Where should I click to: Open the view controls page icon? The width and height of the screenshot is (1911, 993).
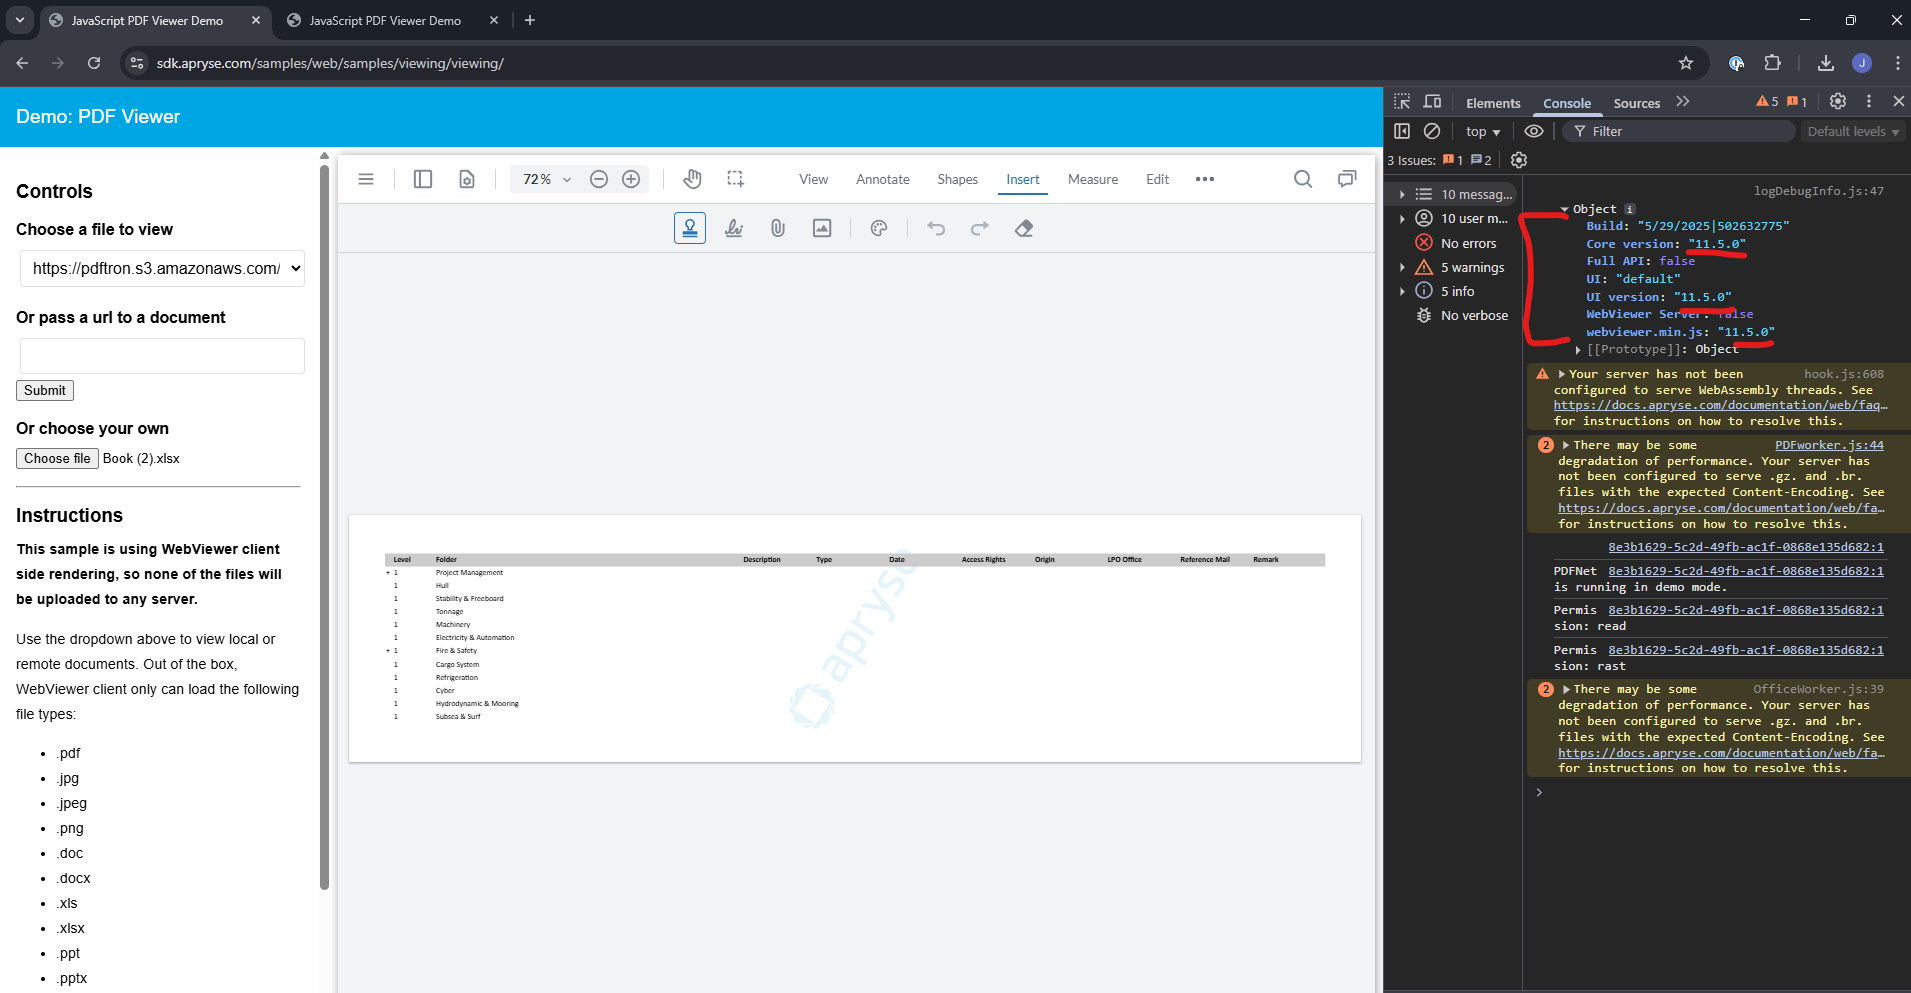pyautogui.click(x=467, y=179)
